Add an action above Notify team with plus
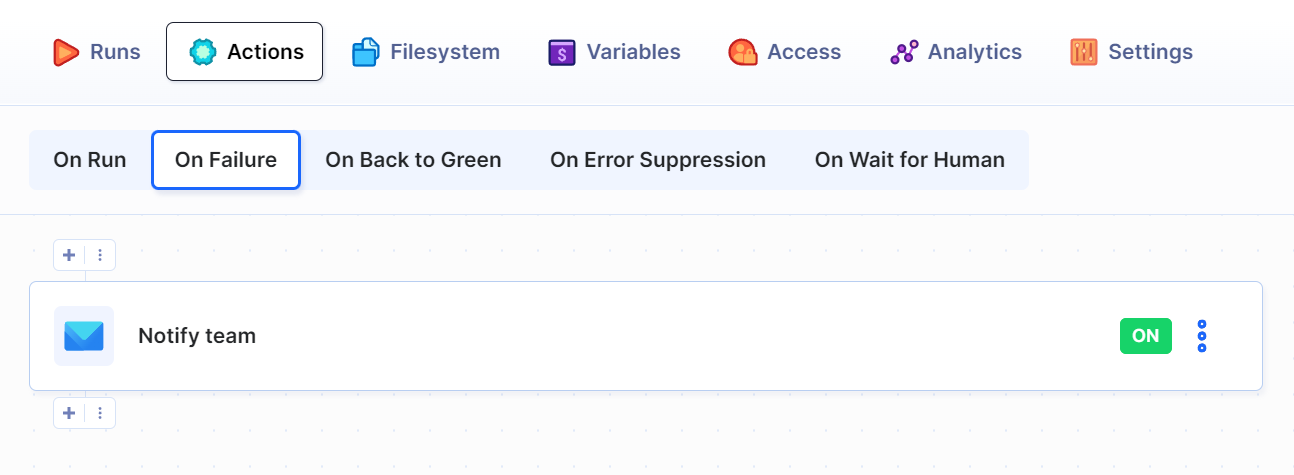This screenshot has height=475, width=1294. click(69, 255)
